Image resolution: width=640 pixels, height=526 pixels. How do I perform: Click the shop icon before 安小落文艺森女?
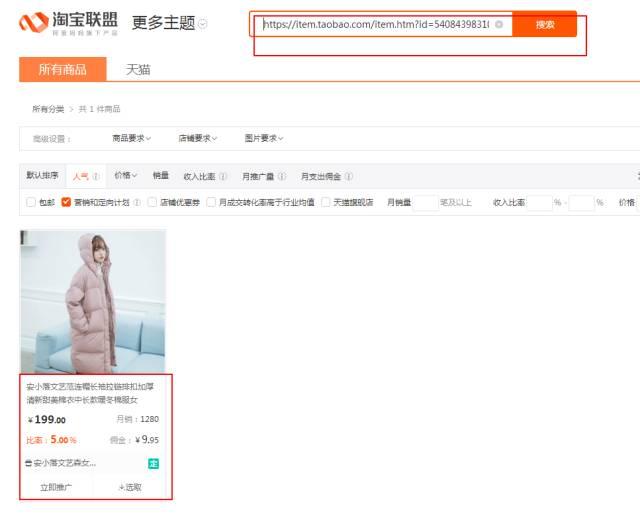pyautogui.click(x=29, y=463)
